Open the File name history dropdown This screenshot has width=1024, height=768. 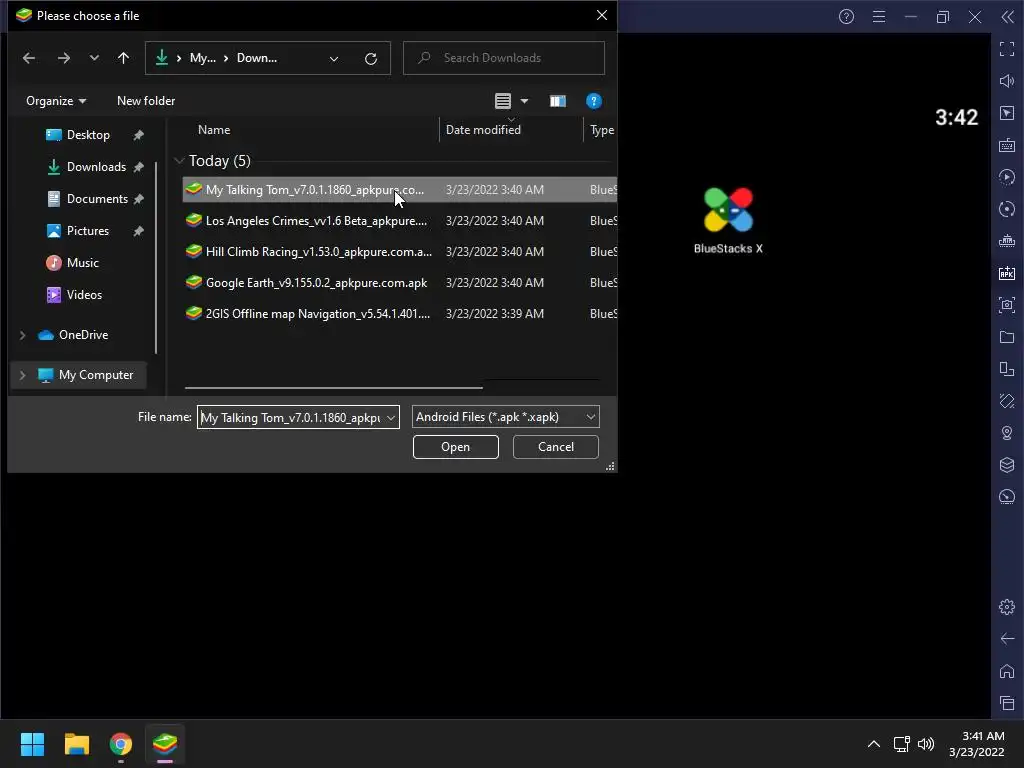[x=391, y=417]
